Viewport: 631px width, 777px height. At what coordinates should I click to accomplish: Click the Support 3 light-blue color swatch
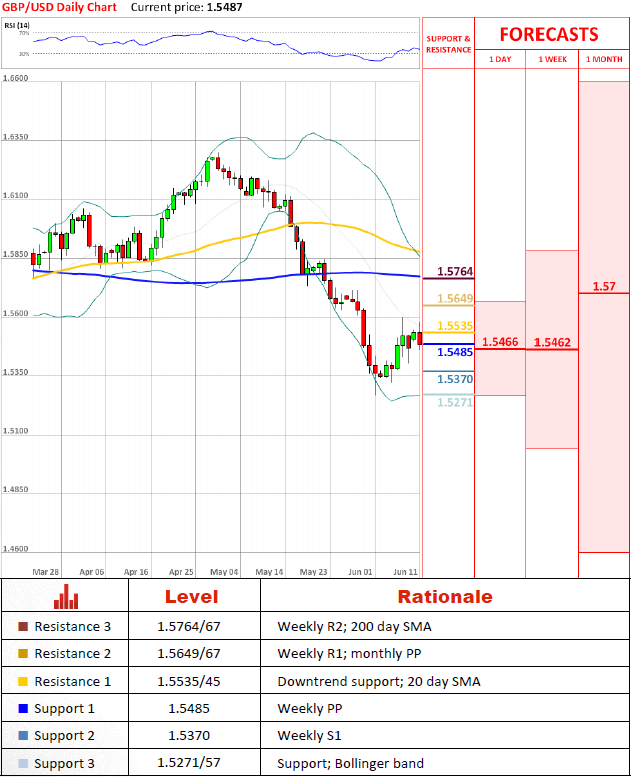tap(23, 763)
